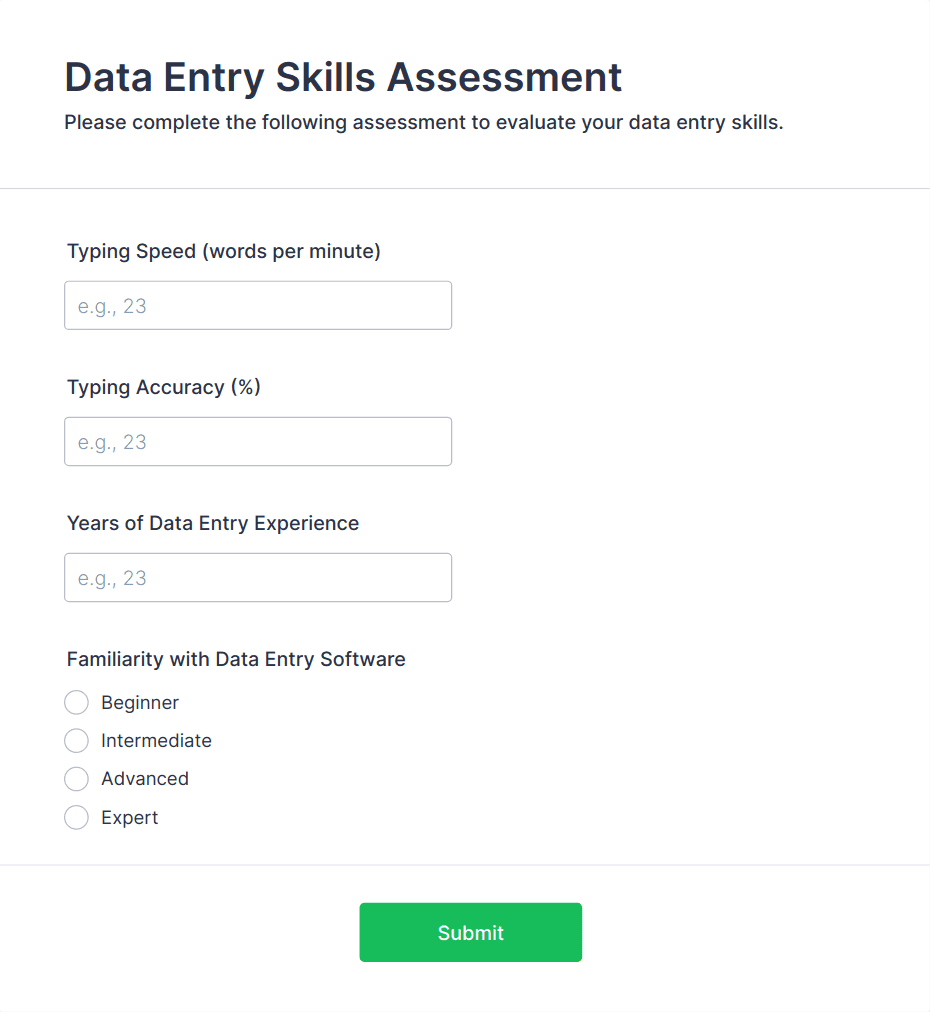Click the 'e.g., 23' placeholder under Typing Speed
The image size is (930, 1012).
(x=111, y=305)
